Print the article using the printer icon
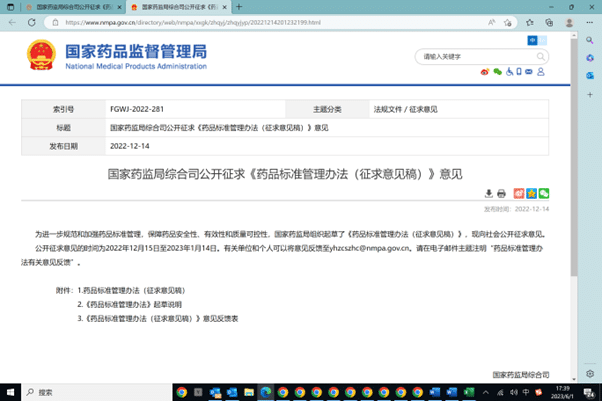 (501, 193)
